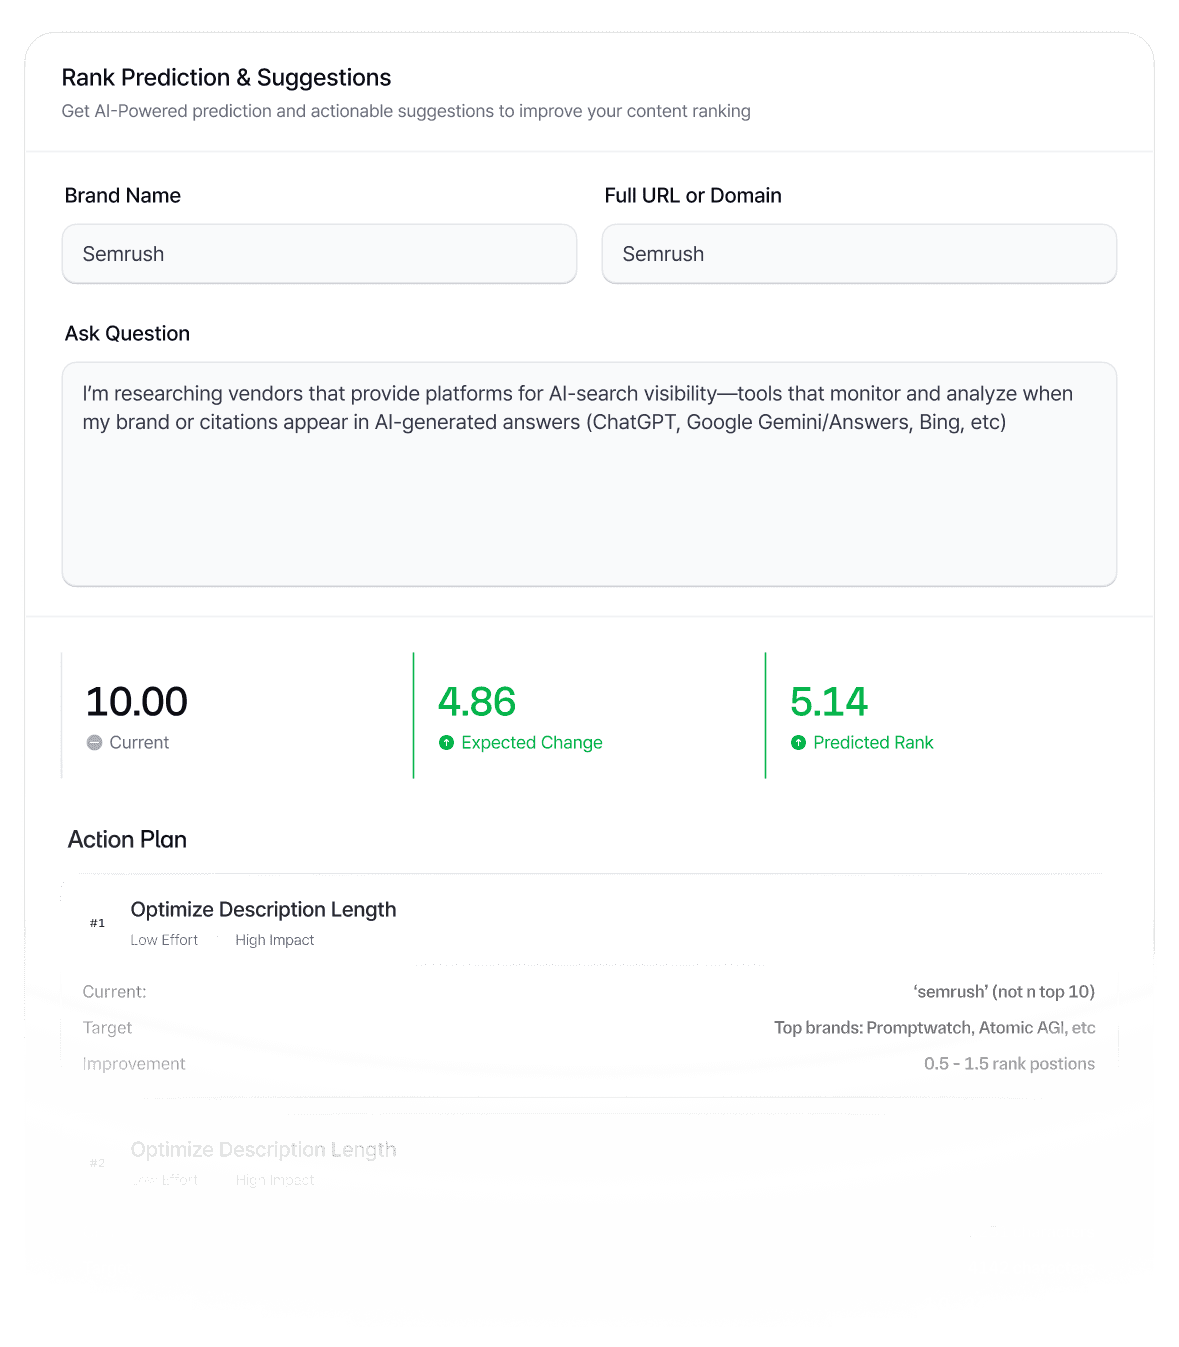
Task: Click the Improvement row label
Action: pos(134,1064)
